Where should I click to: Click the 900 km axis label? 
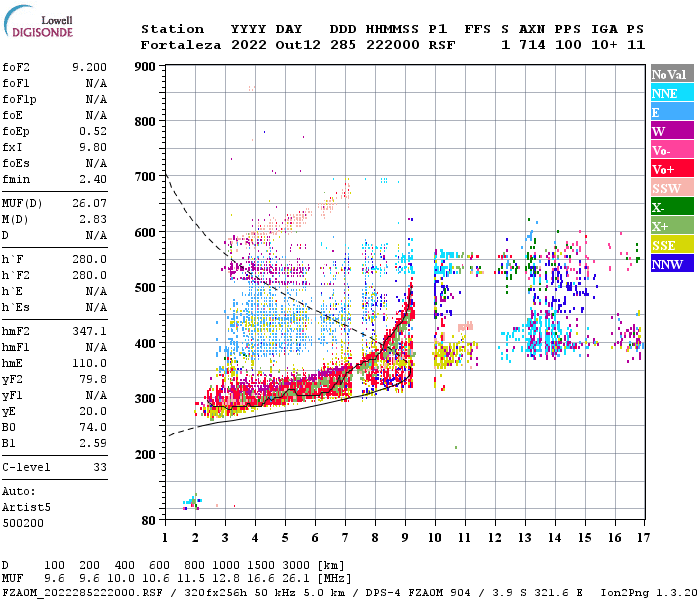coord(146,67)
